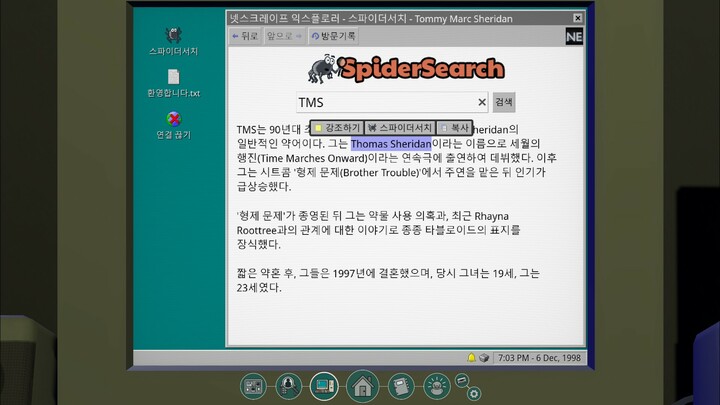720x405 pixels.
Task: Open 방문기록 browsing history
Action: (333, 36)
